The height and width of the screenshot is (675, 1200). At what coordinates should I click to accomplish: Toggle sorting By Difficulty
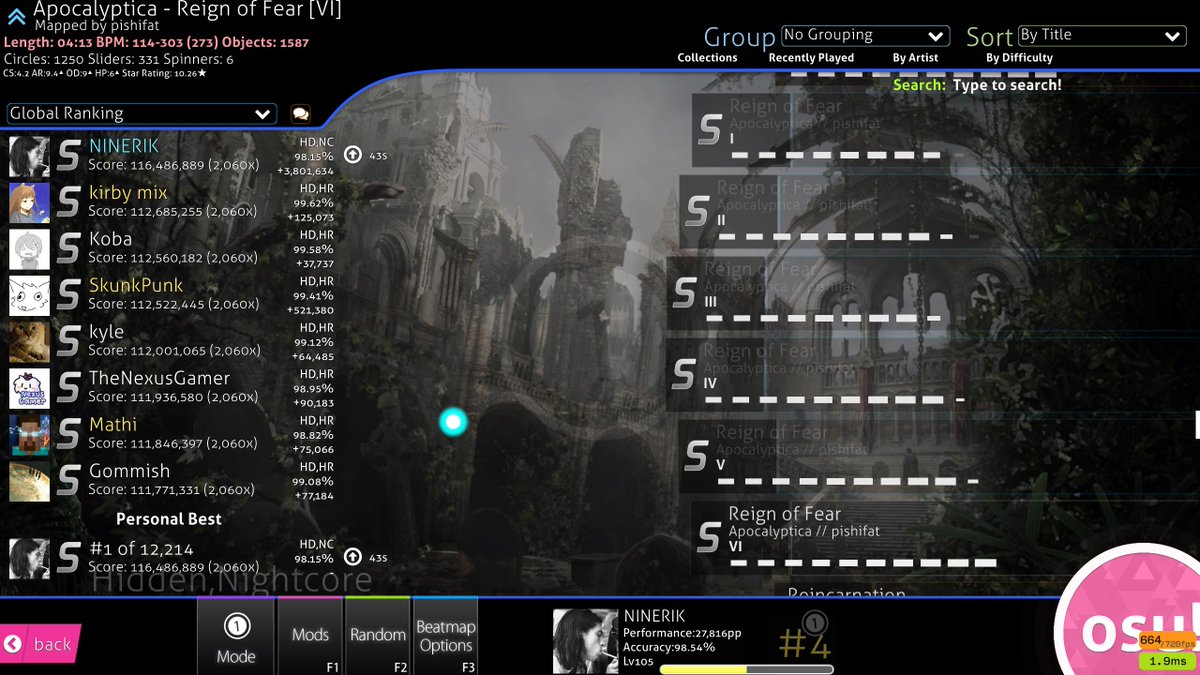pyautogui.click(x=1017, y=57)
